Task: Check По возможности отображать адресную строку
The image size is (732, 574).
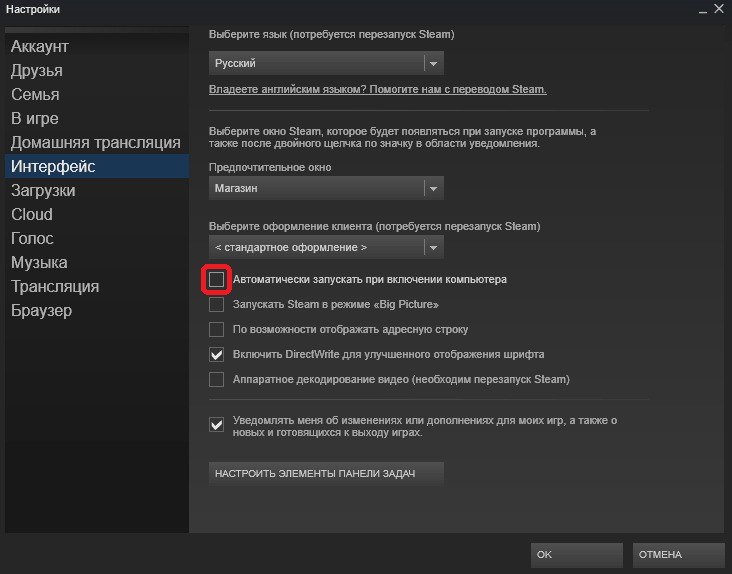Action: (216, 329)
